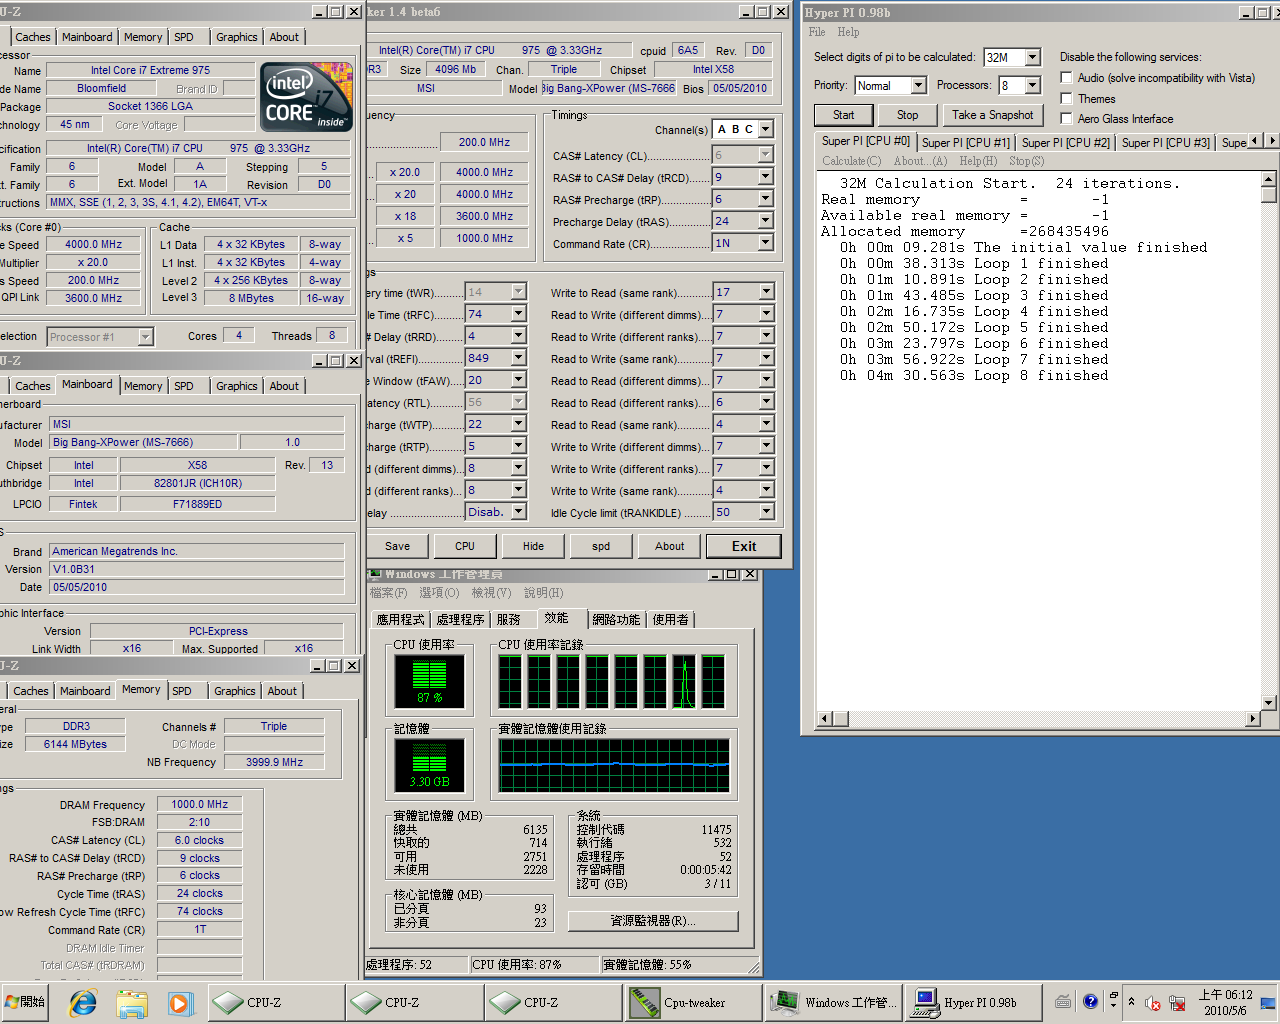This screenshot has height=1024, width=1280.
Task: Open the Task Manager 使用者 tab
Action: 670,620
